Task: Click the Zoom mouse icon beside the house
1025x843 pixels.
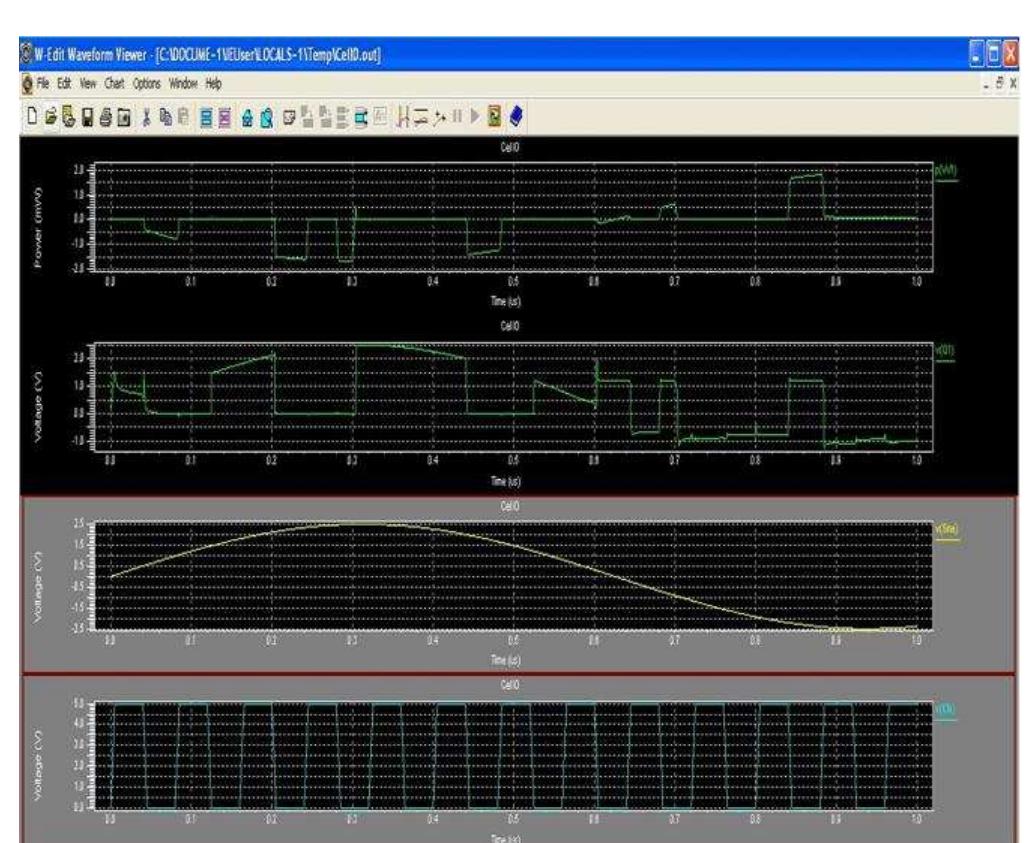Action: 267,118
